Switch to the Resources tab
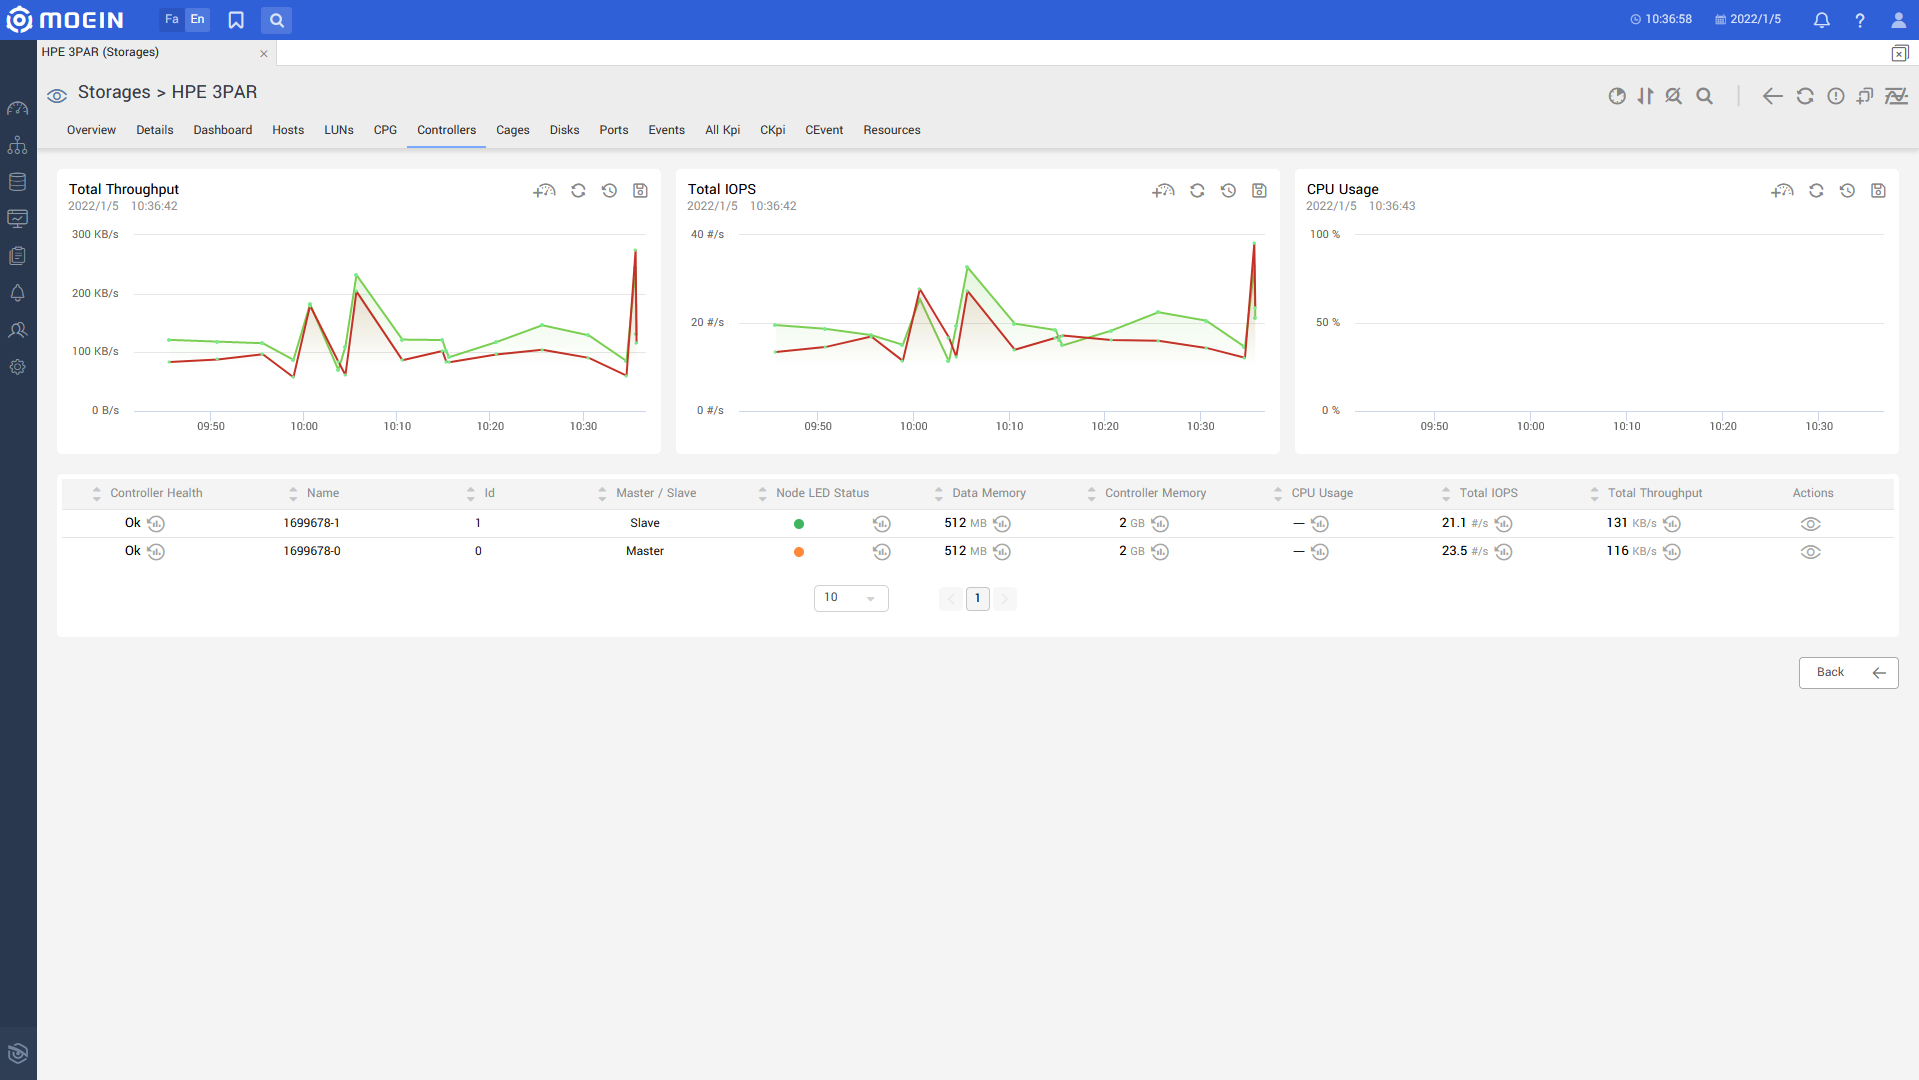1919x1080 pixels. 892,131
